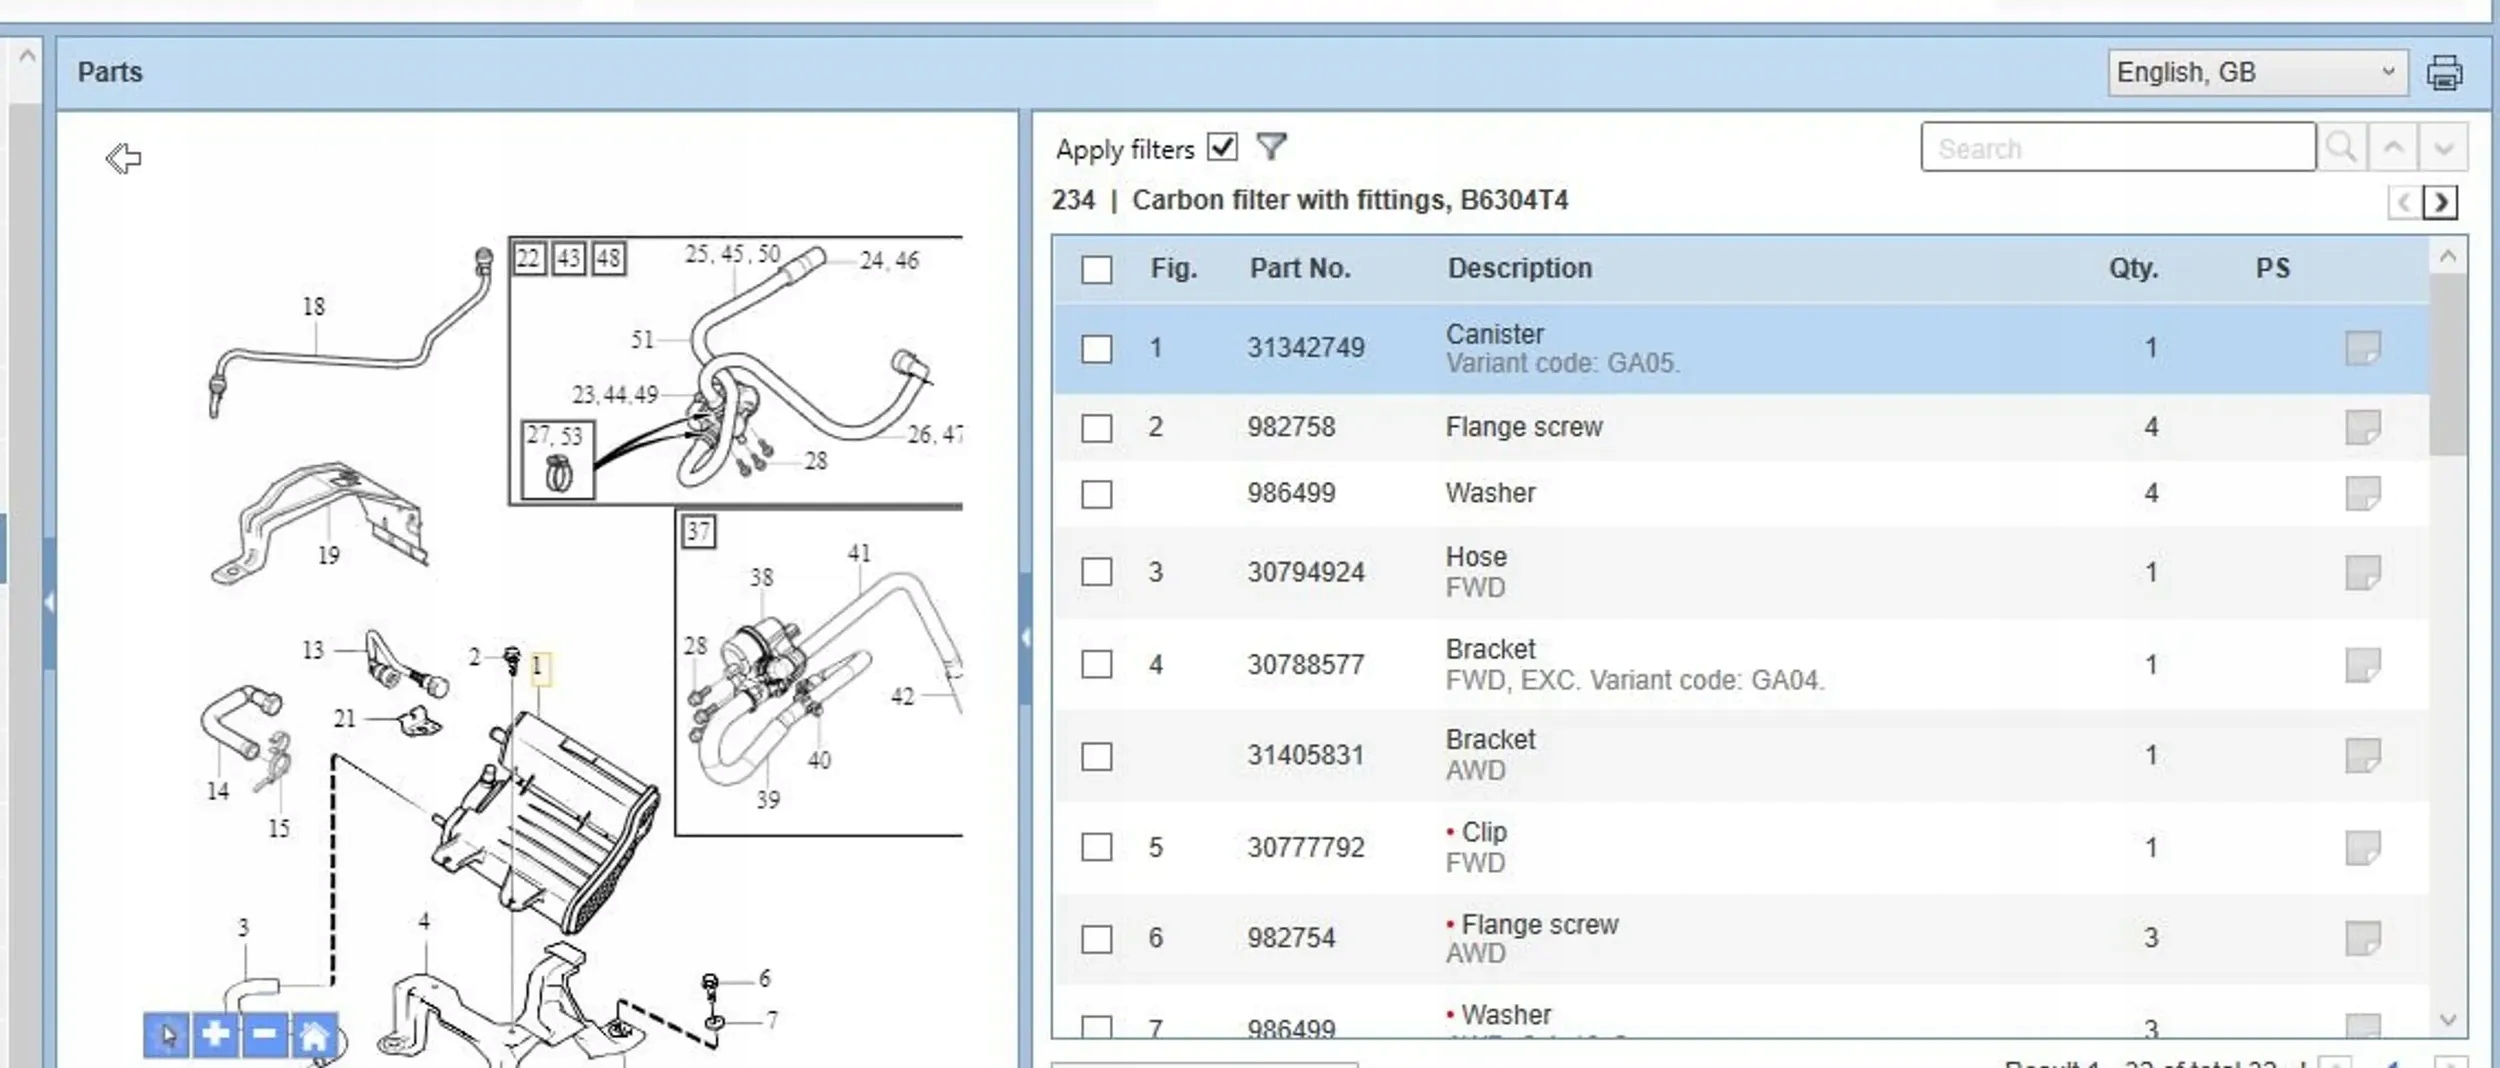This screenshot has height=1068, width=2500.
Task: Collapse the diagram pane splitter handle
Action: point(1025,638)
